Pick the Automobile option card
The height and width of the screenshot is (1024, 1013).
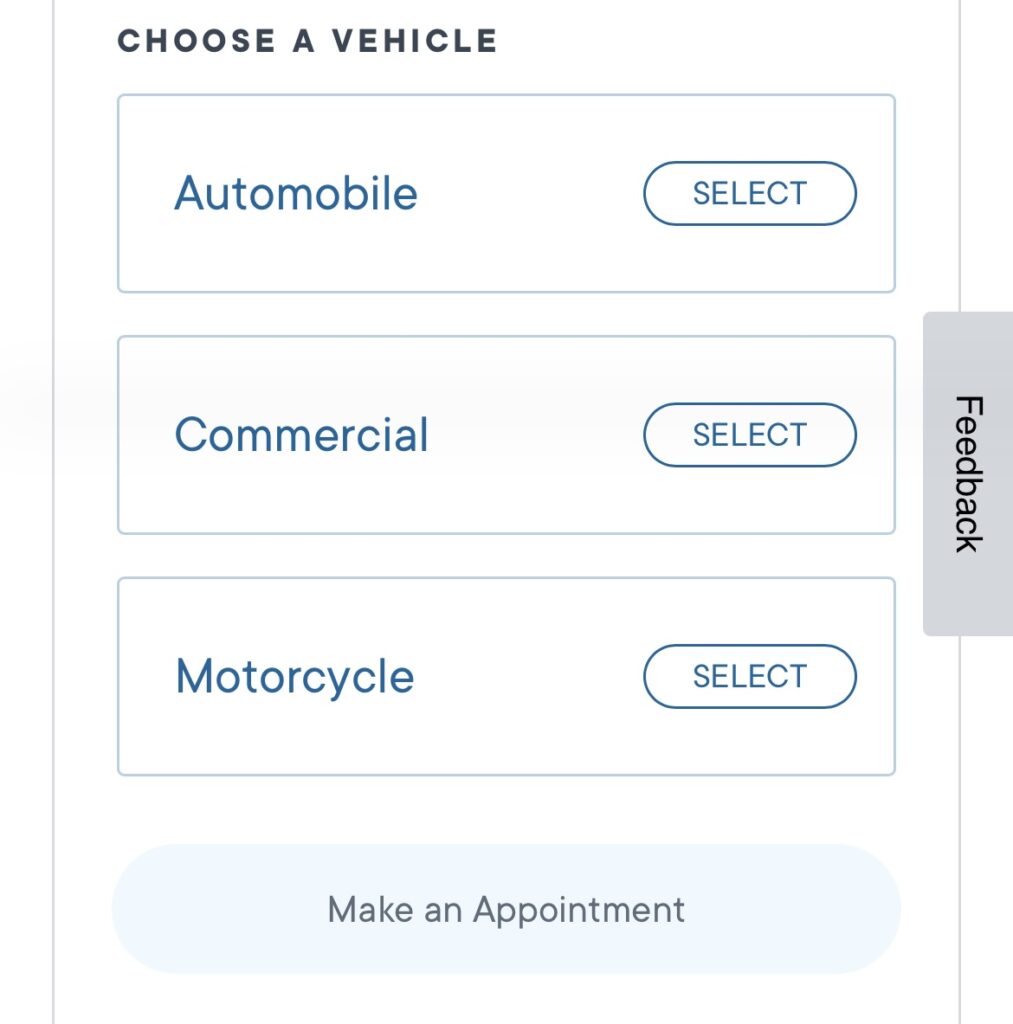click(x=506, y=193)
